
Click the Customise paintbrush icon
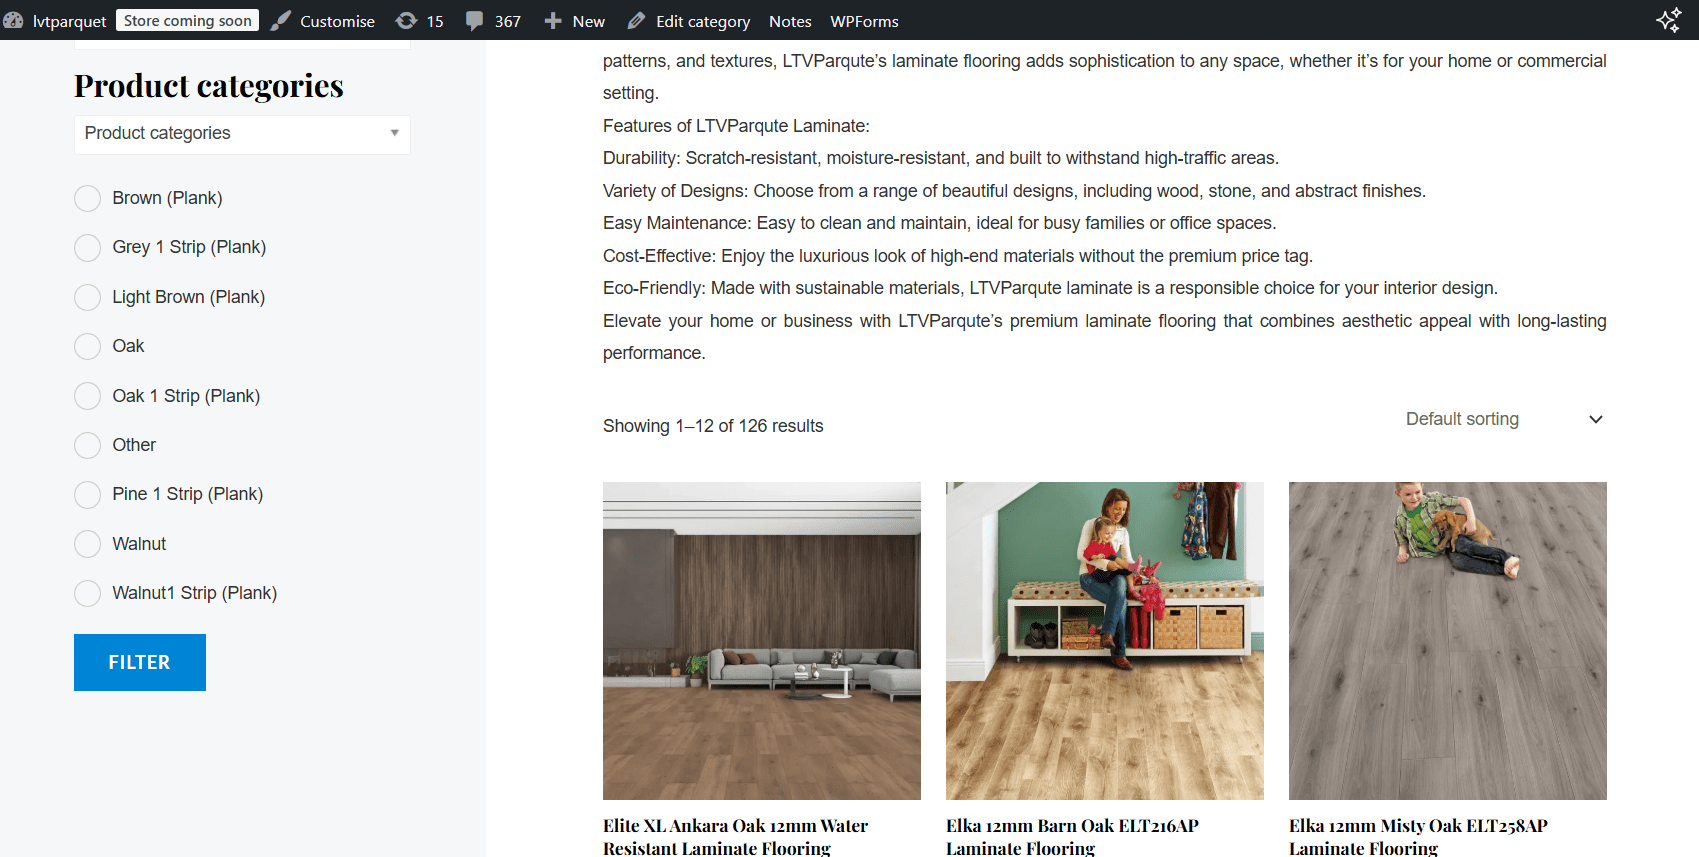(x=281, y=21)
